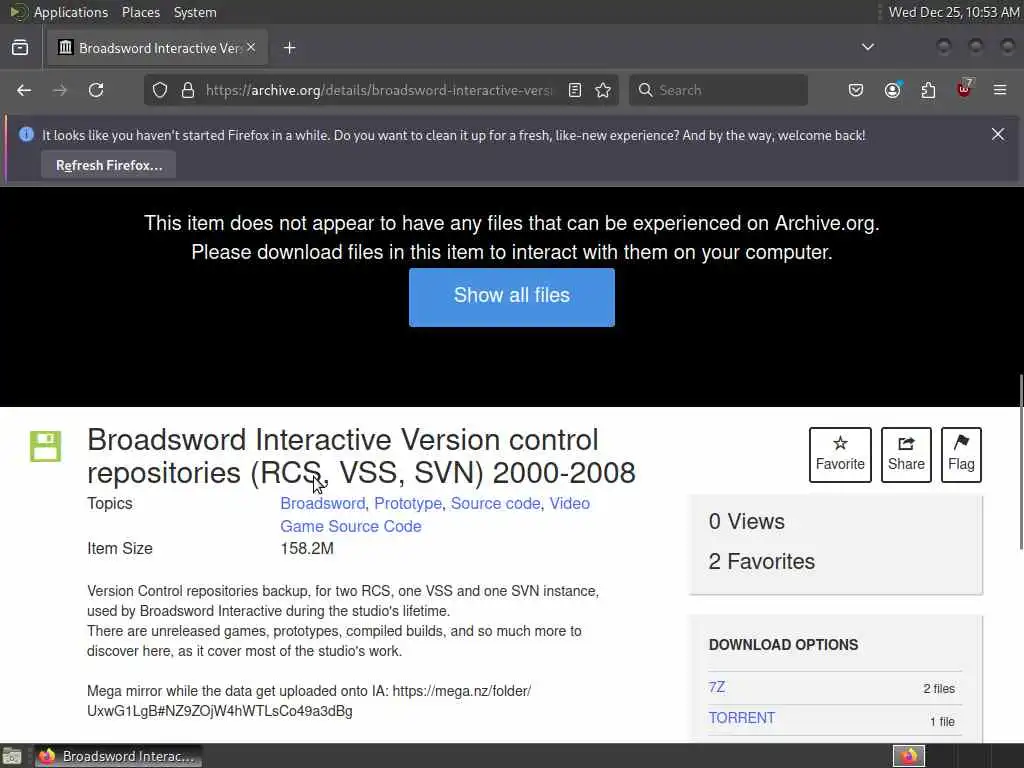Go back to the previous page
Screen dimensions: 1024x768
(x=24, y=90)
